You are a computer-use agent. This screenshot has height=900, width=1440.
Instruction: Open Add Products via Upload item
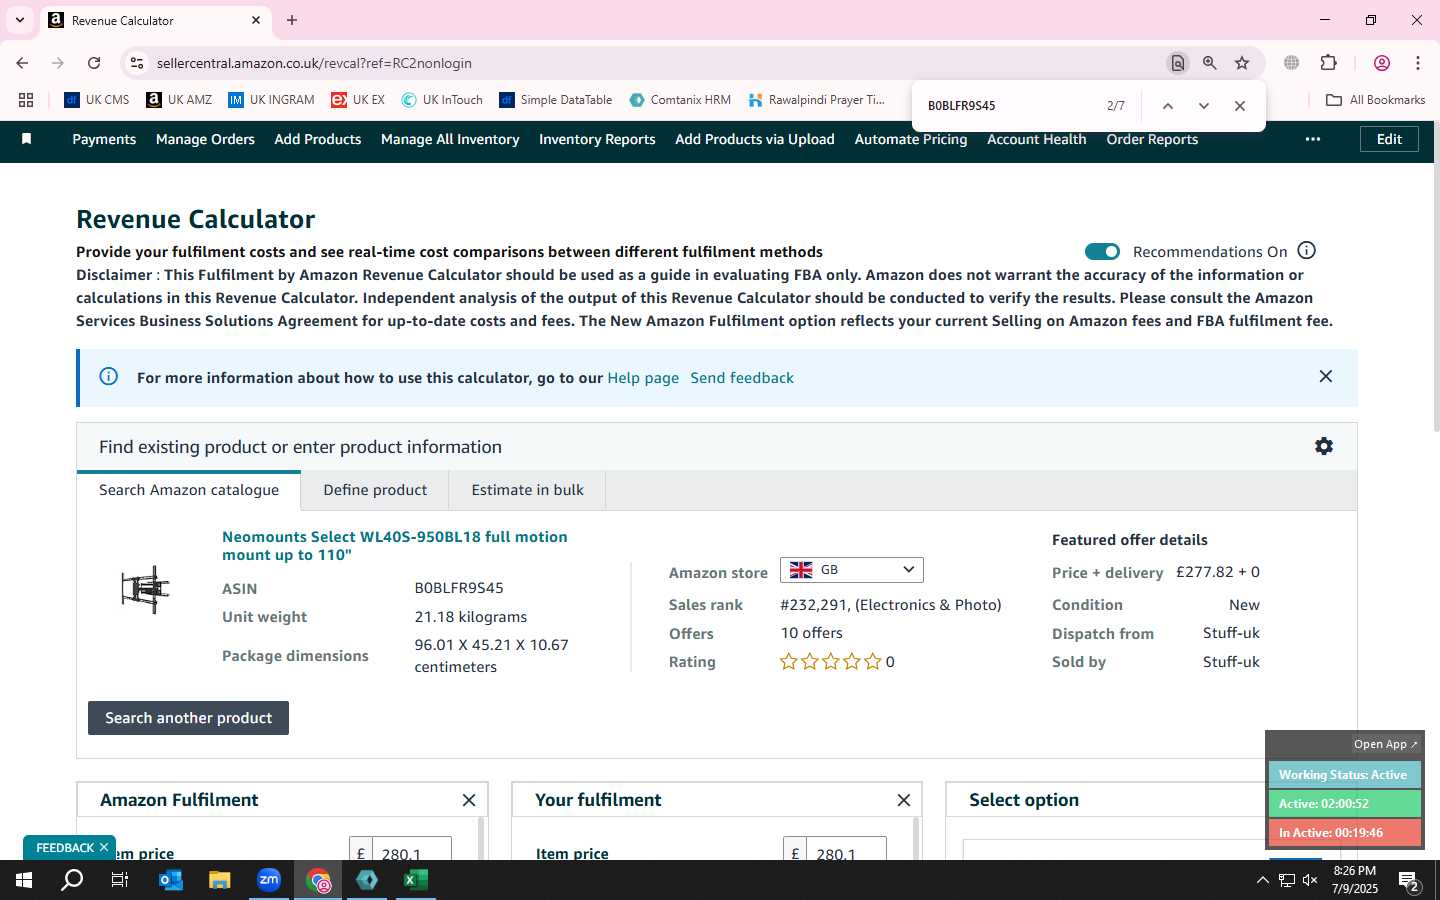pos(755,139)
